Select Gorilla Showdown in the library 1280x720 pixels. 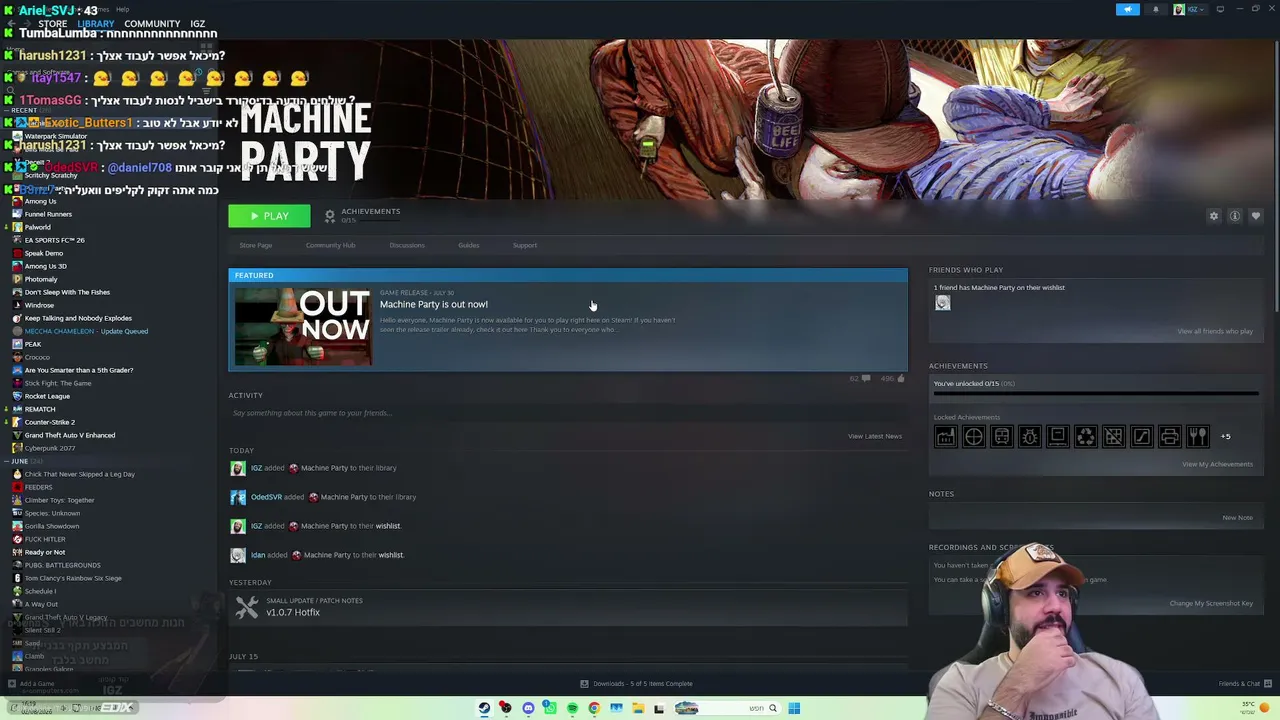click(51, 526)
